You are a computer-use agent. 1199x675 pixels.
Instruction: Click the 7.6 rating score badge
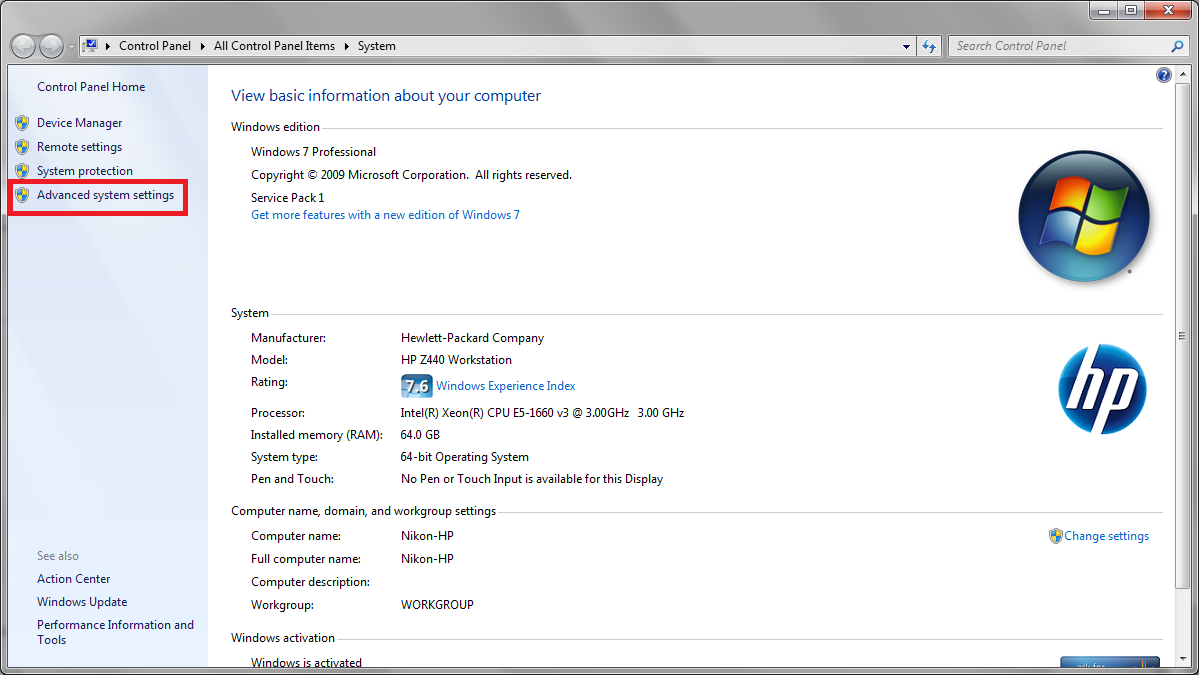click(416, 386)
